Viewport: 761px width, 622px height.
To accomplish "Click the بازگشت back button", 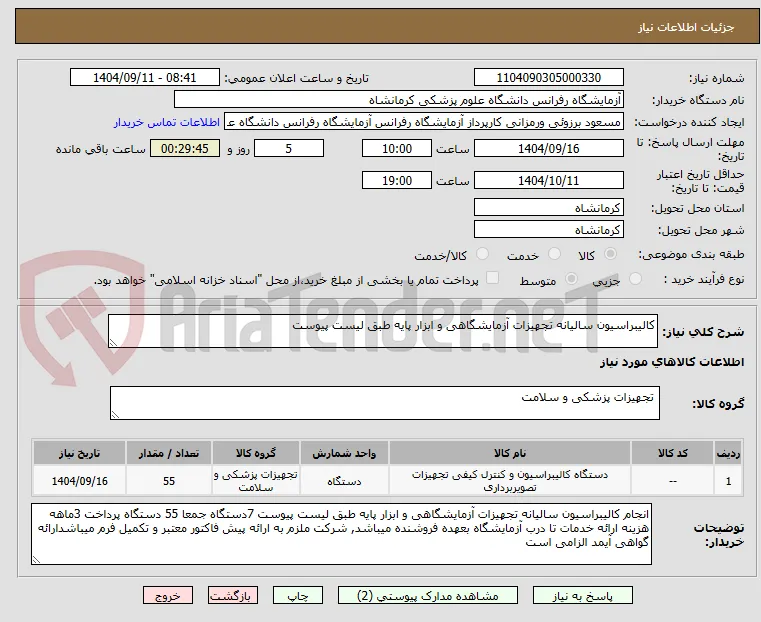I will click(x=233, y=595).
